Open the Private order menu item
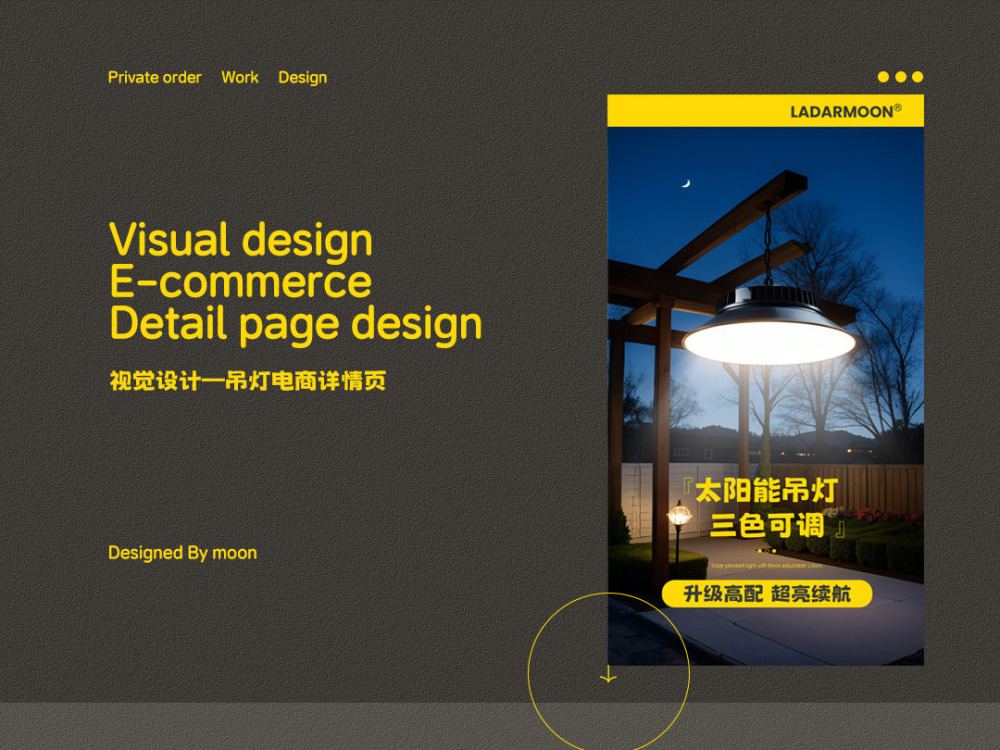Screen dimensions: 1000x750 [154, 77]
